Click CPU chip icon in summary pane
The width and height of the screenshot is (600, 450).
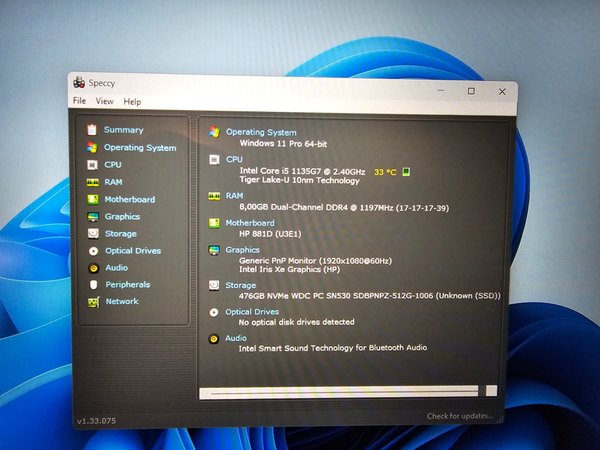tap(214, 160)
